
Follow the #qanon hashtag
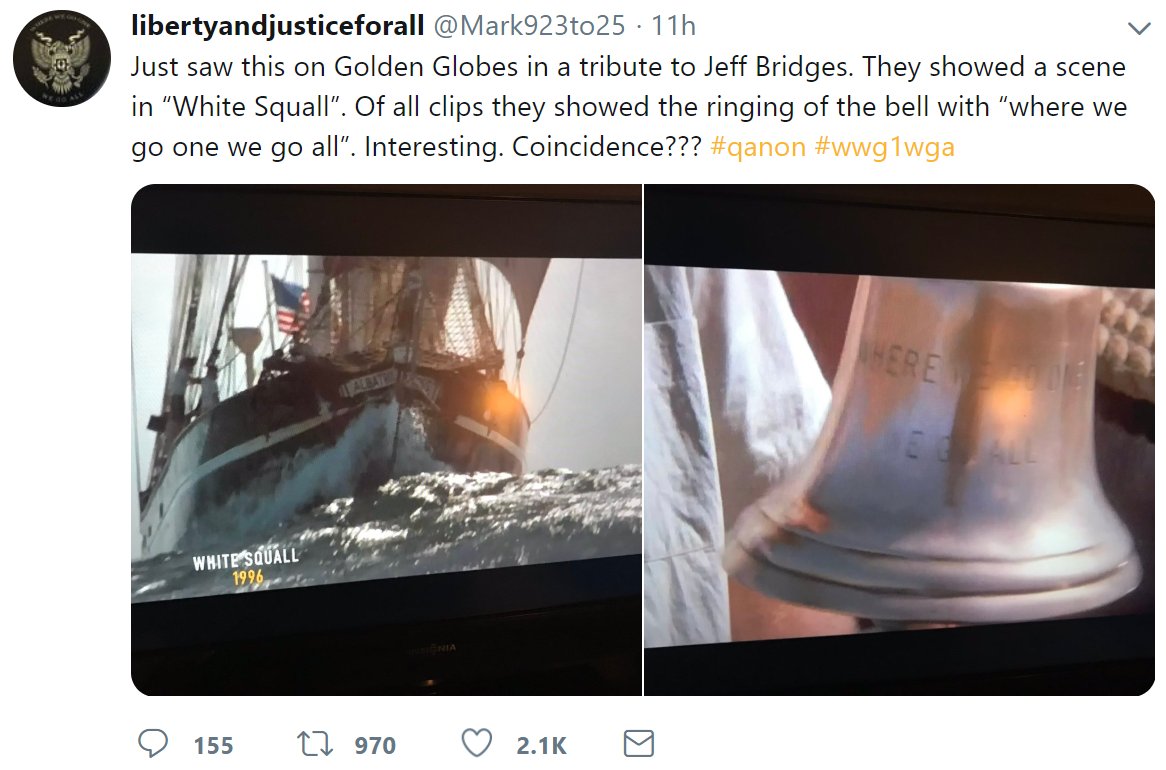pyautogui.click(x=758, y=147)
